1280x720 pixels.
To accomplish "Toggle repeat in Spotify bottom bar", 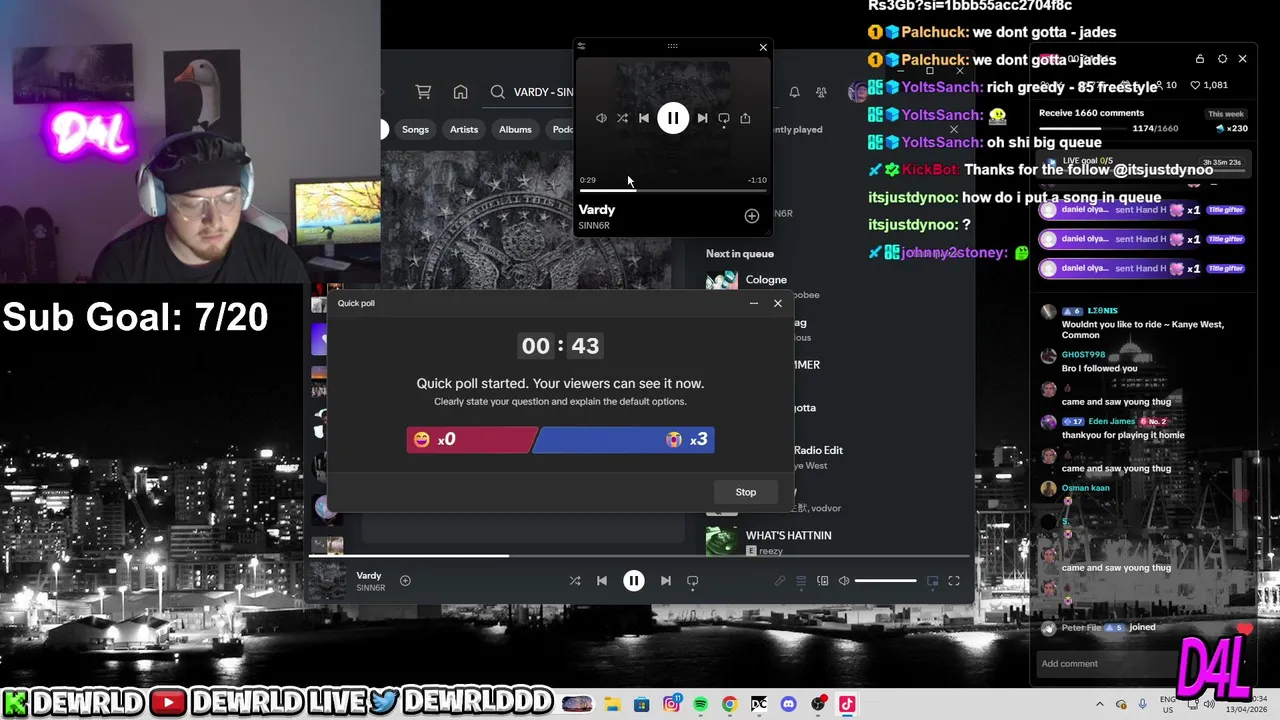I will (692, 581).
